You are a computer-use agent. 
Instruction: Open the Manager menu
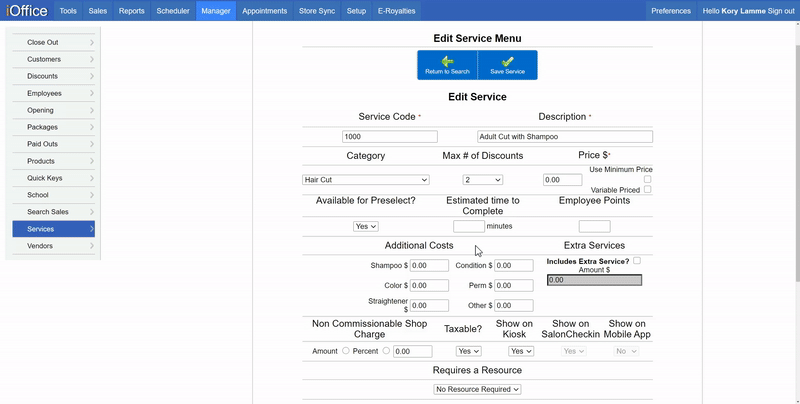216,11
